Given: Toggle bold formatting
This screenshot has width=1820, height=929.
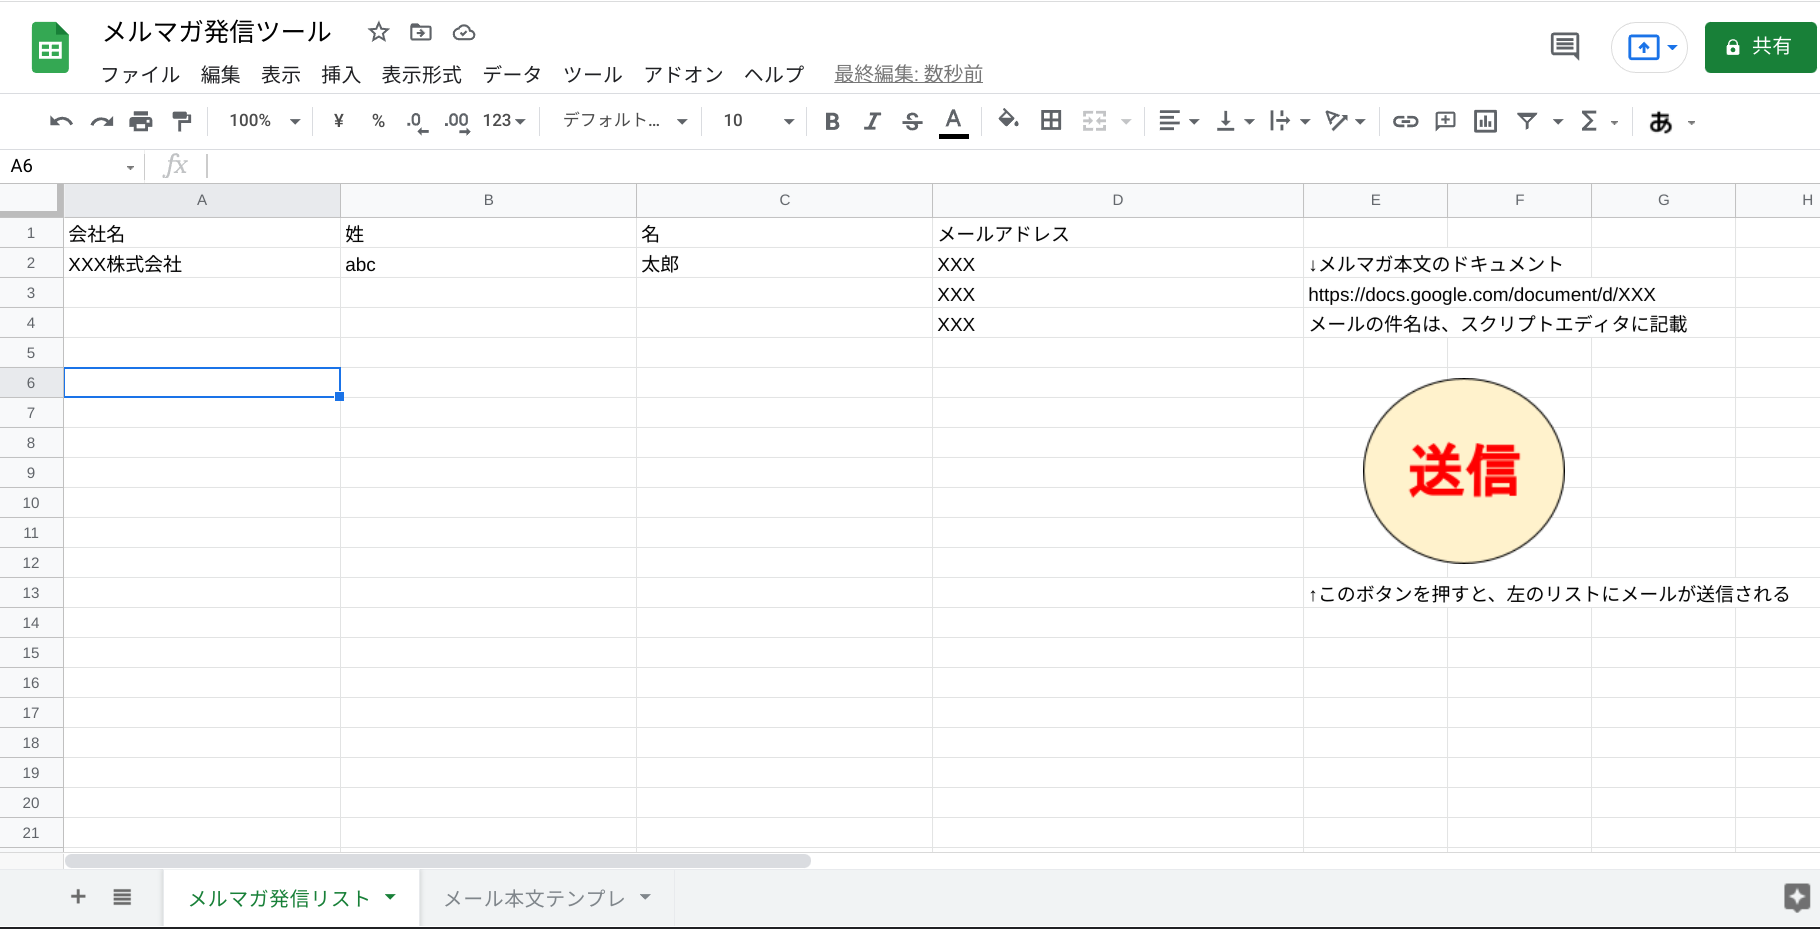Looking at the screenshot, I should [831, 121].
